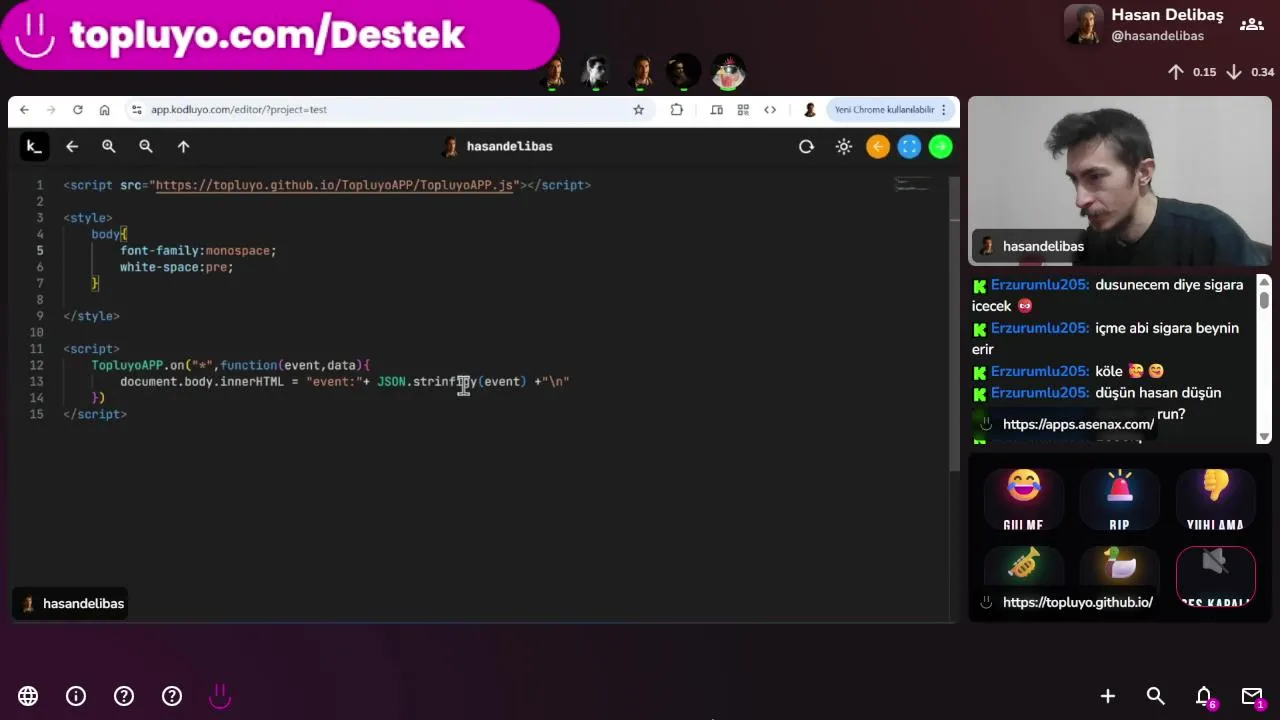Click Yeni Chrome kullanılabilir update button

coord(890,110)
